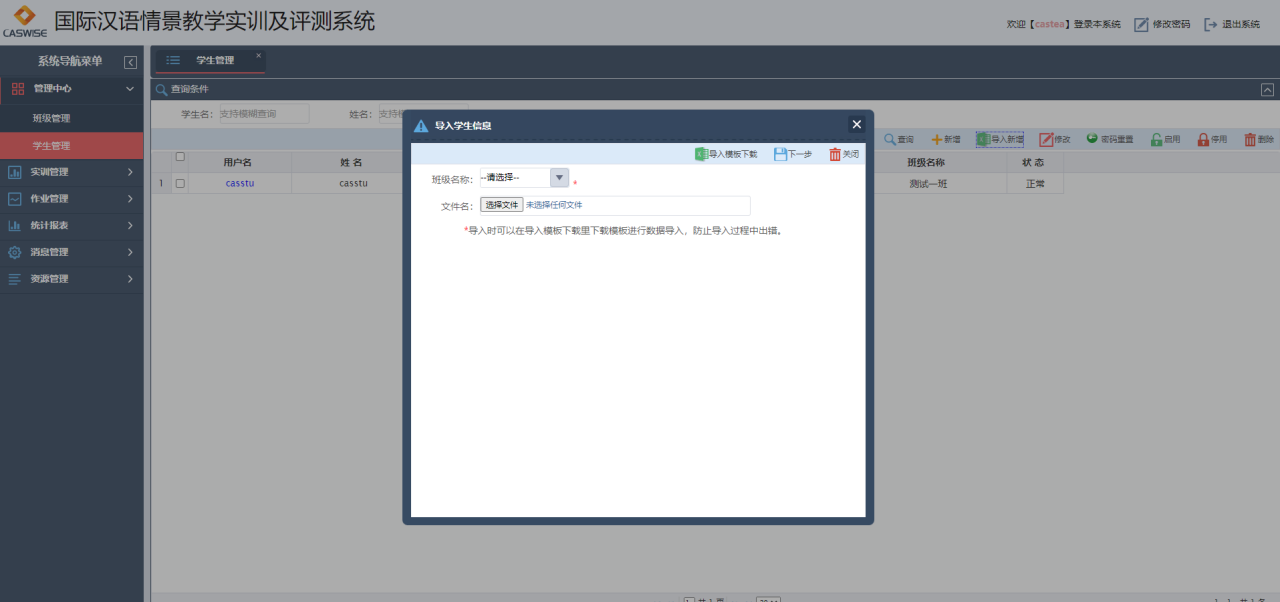Expand the 实训管理 sidebar menu
Image resolution: width=1280 pixels, height=602 pixels.
[71, 172]
